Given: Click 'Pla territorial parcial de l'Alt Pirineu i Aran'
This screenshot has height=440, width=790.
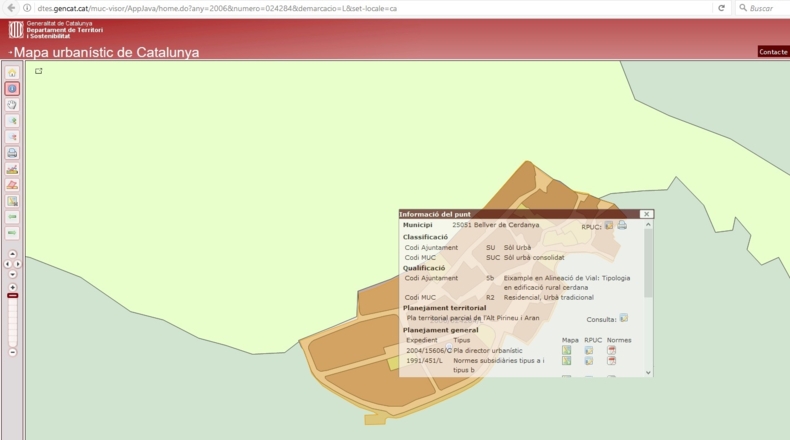Looking at the screenshot, I should point(473,318).
